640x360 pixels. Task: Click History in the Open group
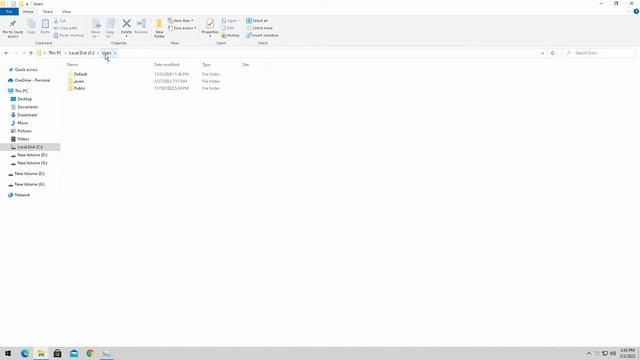click(231, 36)
